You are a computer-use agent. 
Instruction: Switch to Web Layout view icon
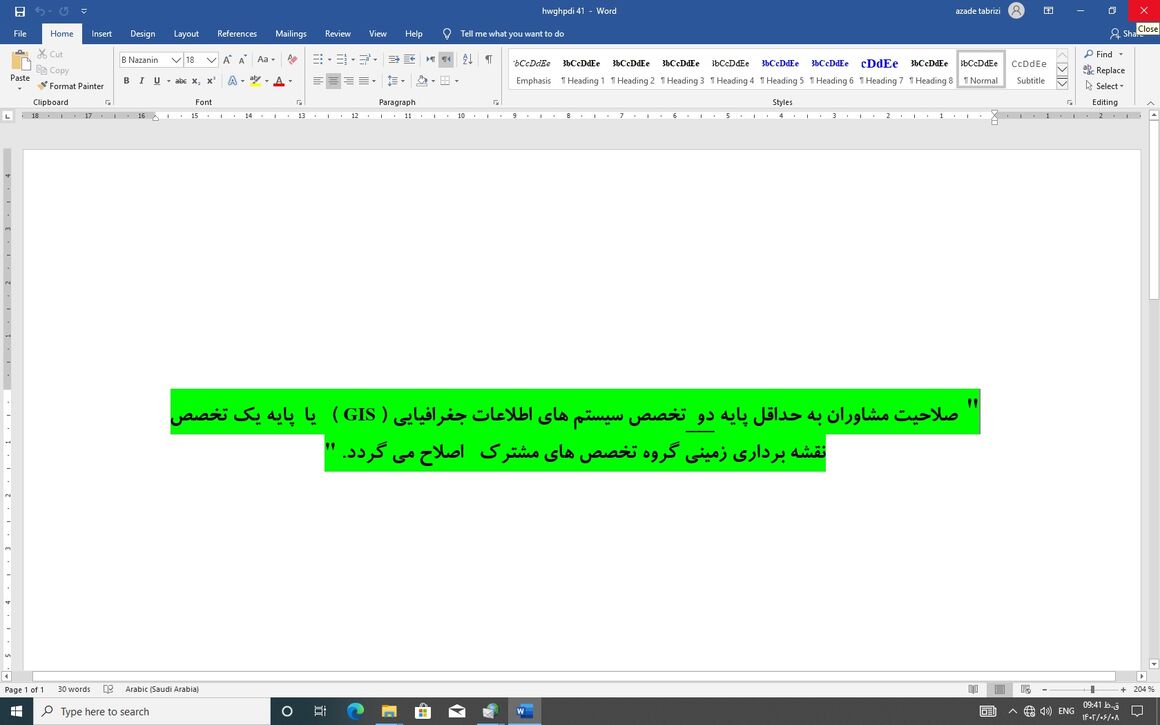(1025, 689)
